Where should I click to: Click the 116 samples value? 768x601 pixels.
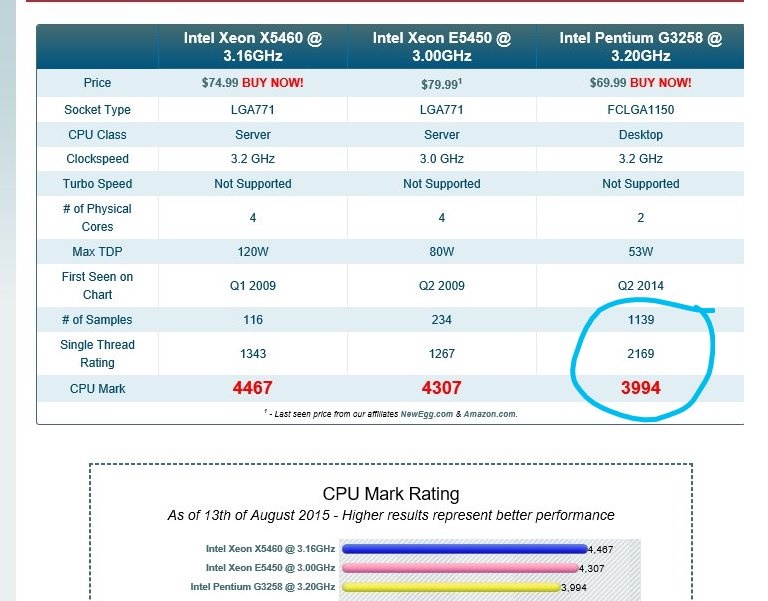pos(253,320)
